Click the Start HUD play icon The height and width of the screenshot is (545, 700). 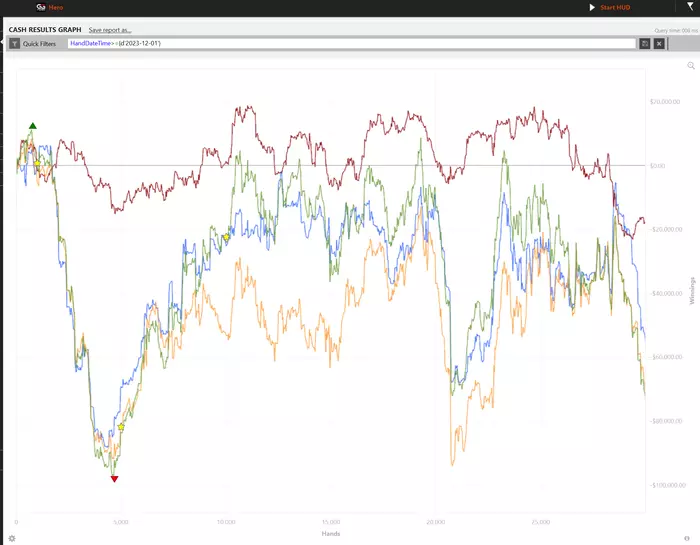click(592, 7)
